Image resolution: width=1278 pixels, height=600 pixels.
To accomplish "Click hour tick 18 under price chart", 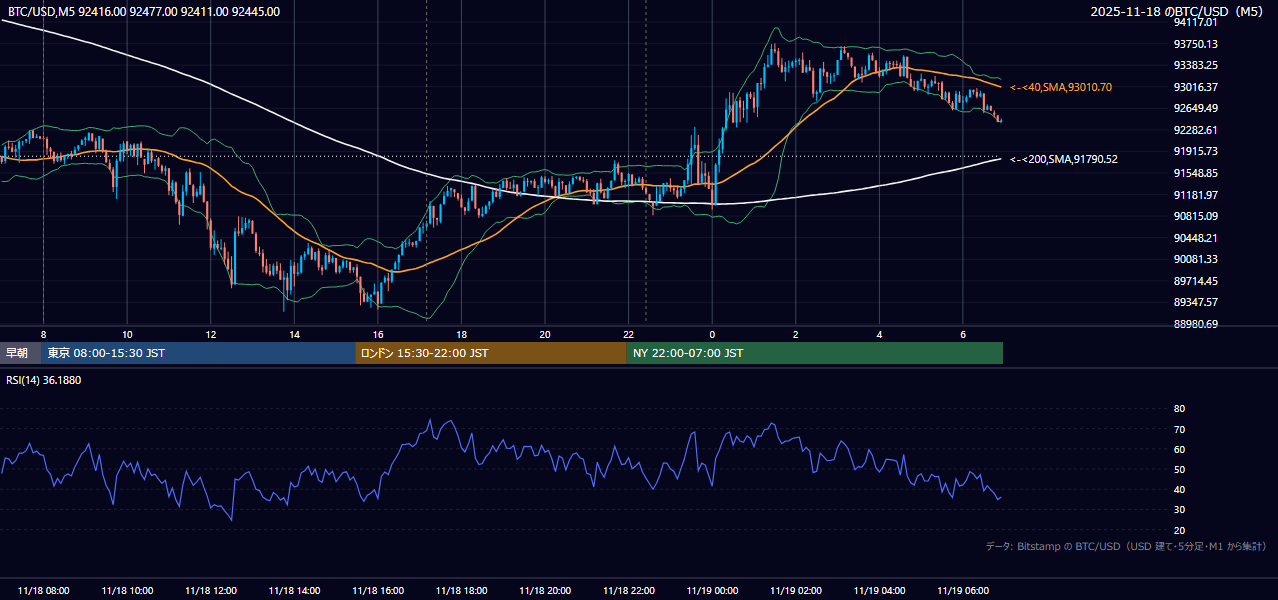I will point(461,334).
